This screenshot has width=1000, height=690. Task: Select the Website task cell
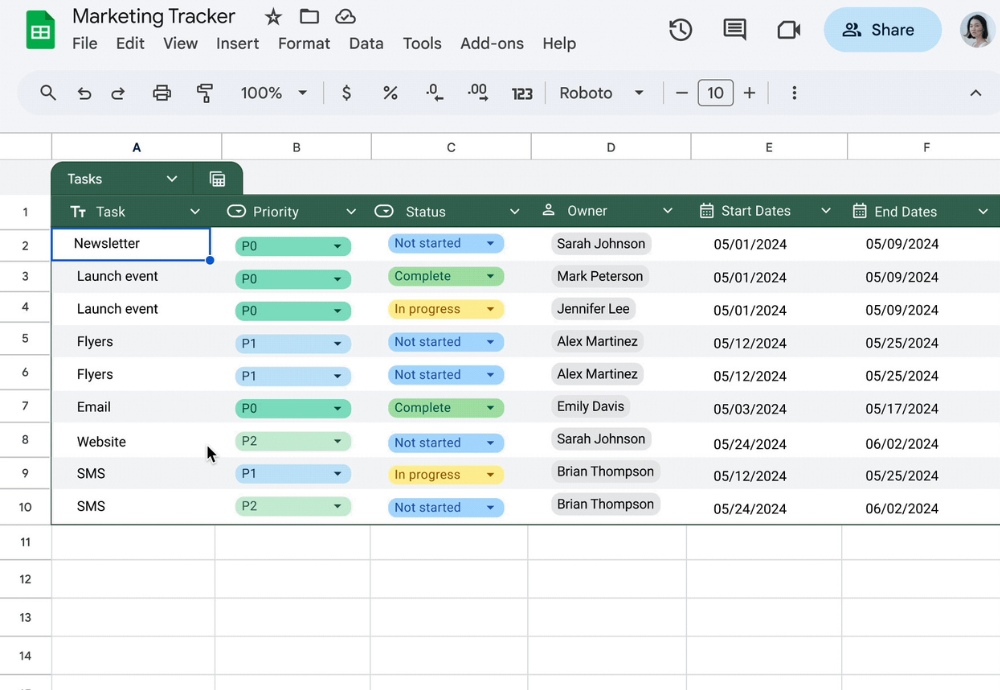coord(133,441)
